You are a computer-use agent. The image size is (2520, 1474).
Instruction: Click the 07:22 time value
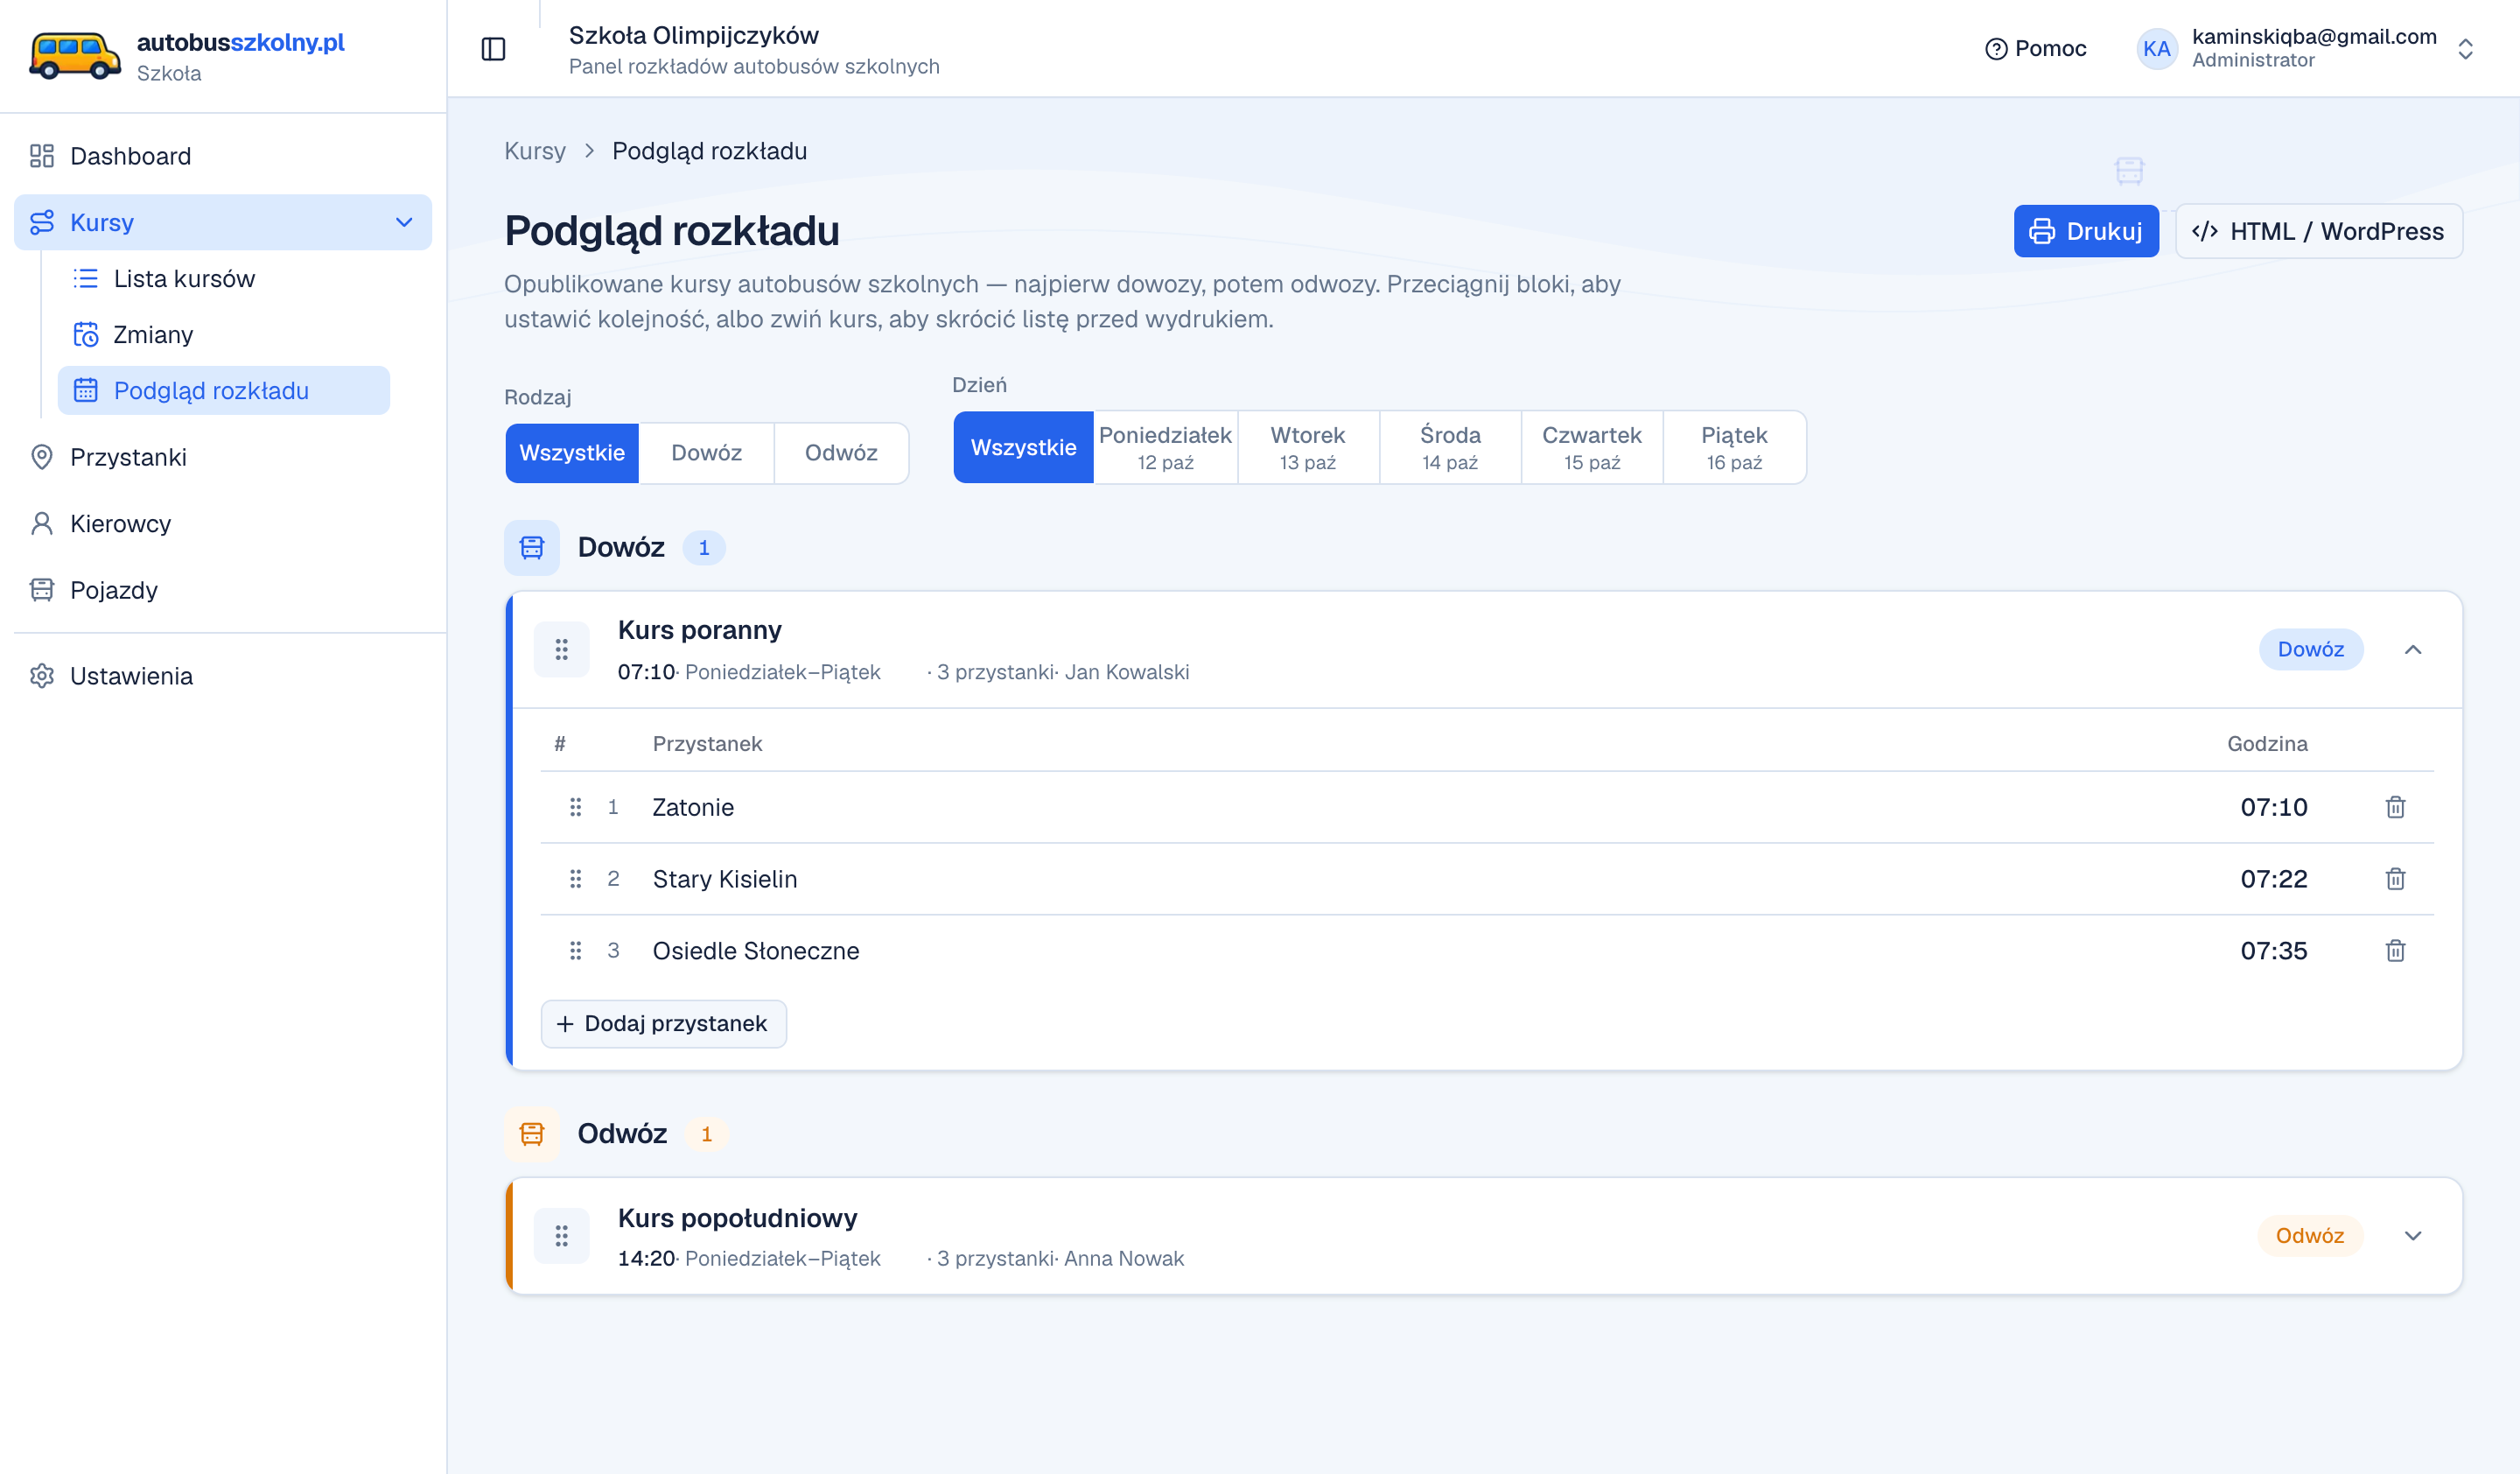(x=2273, y=879)
